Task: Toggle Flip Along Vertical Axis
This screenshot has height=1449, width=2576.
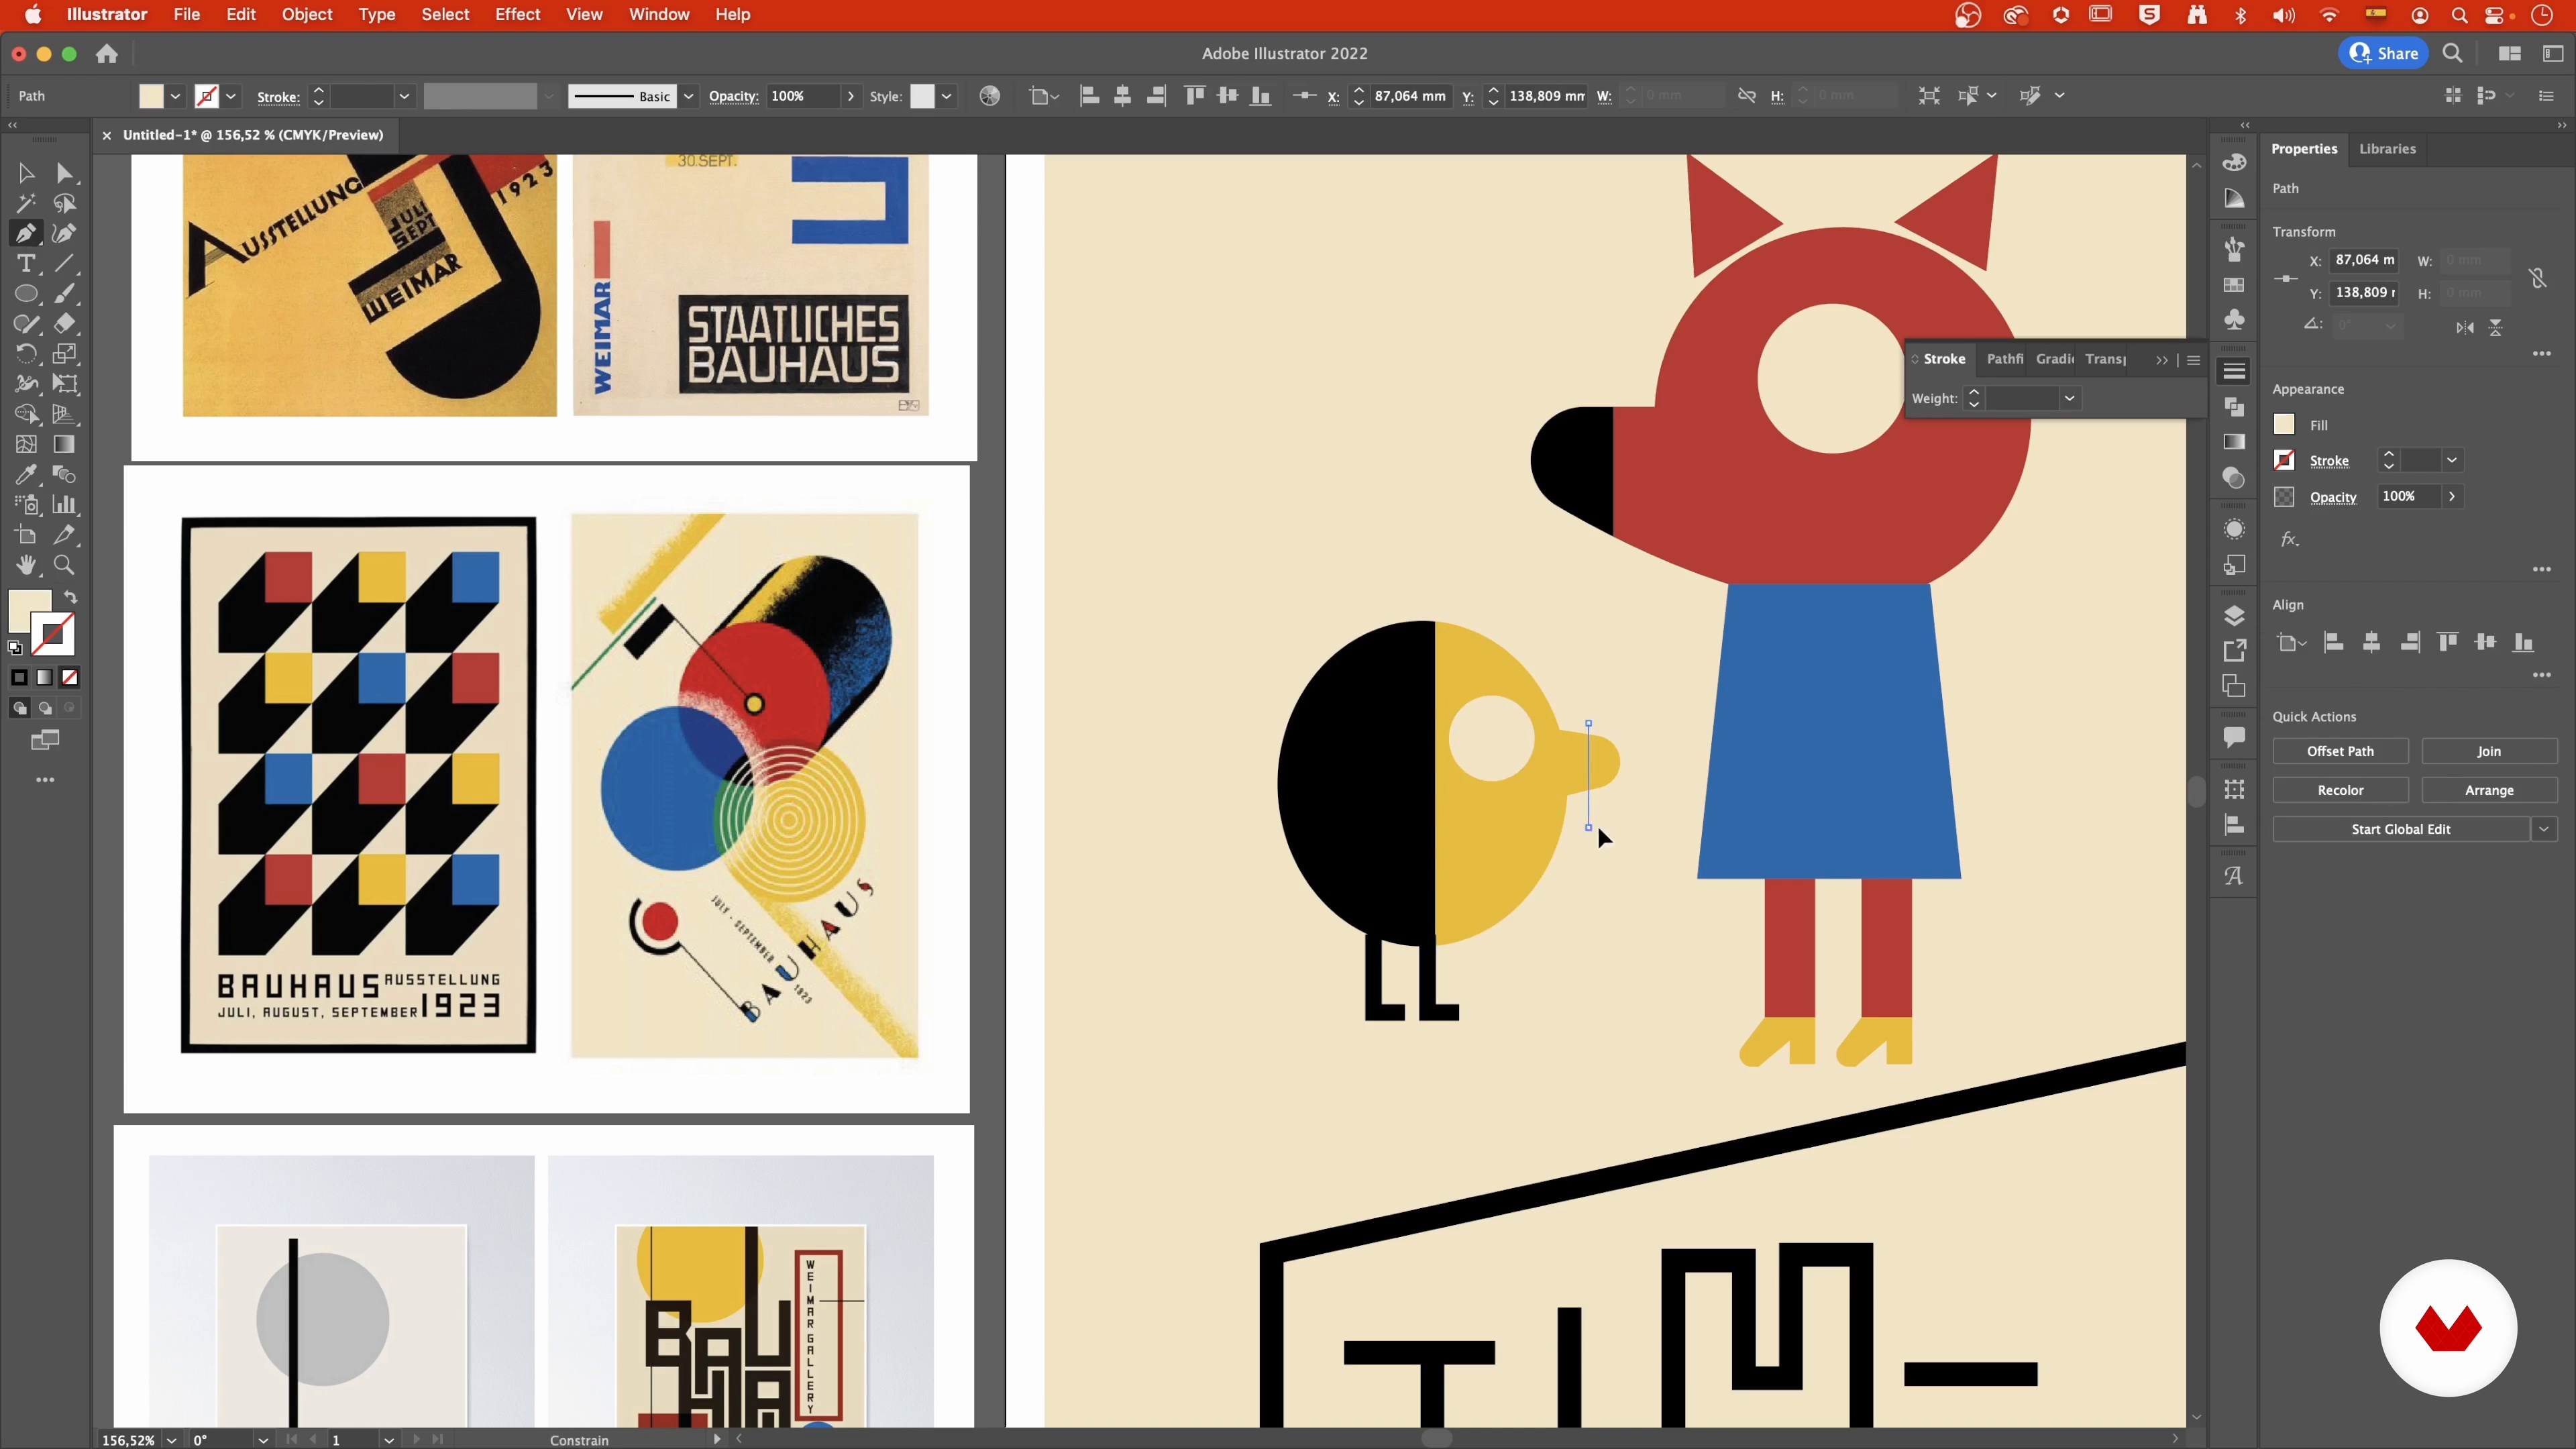Action: click(2496, 328)
